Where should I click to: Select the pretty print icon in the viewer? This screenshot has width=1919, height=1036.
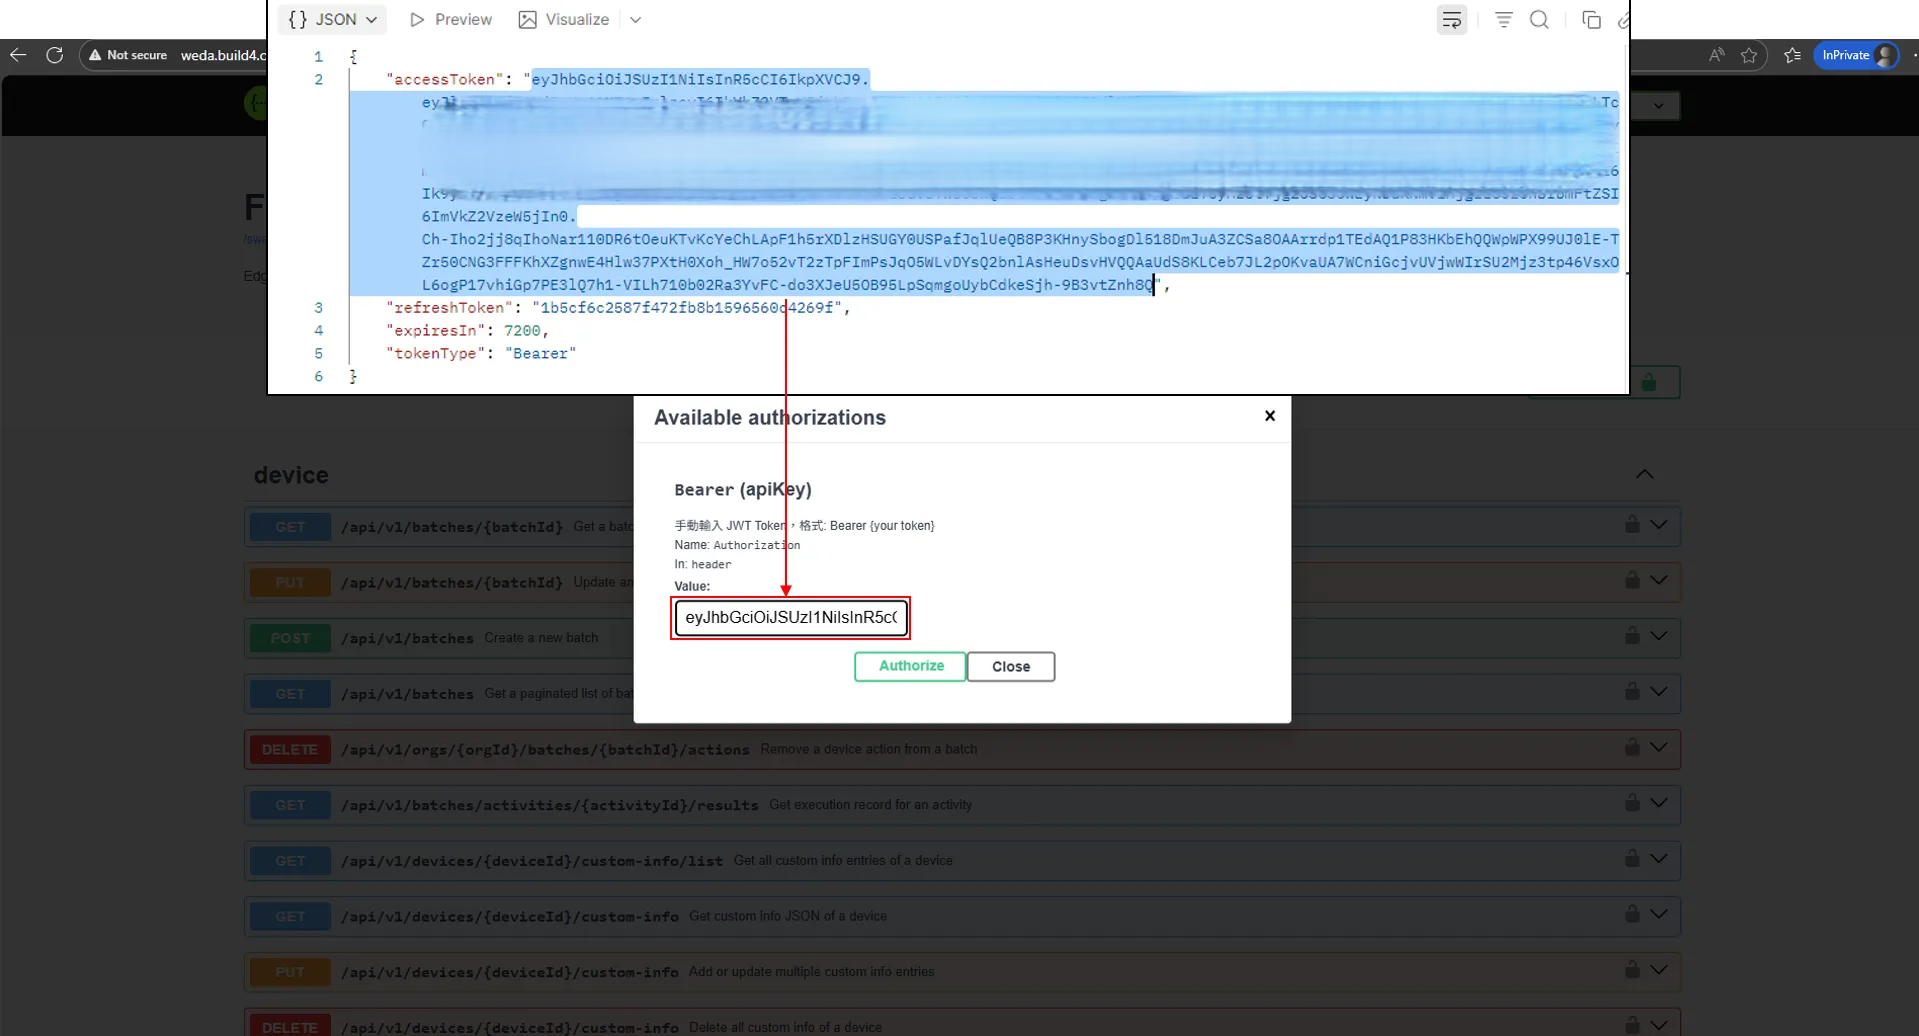click(1503, 19)
